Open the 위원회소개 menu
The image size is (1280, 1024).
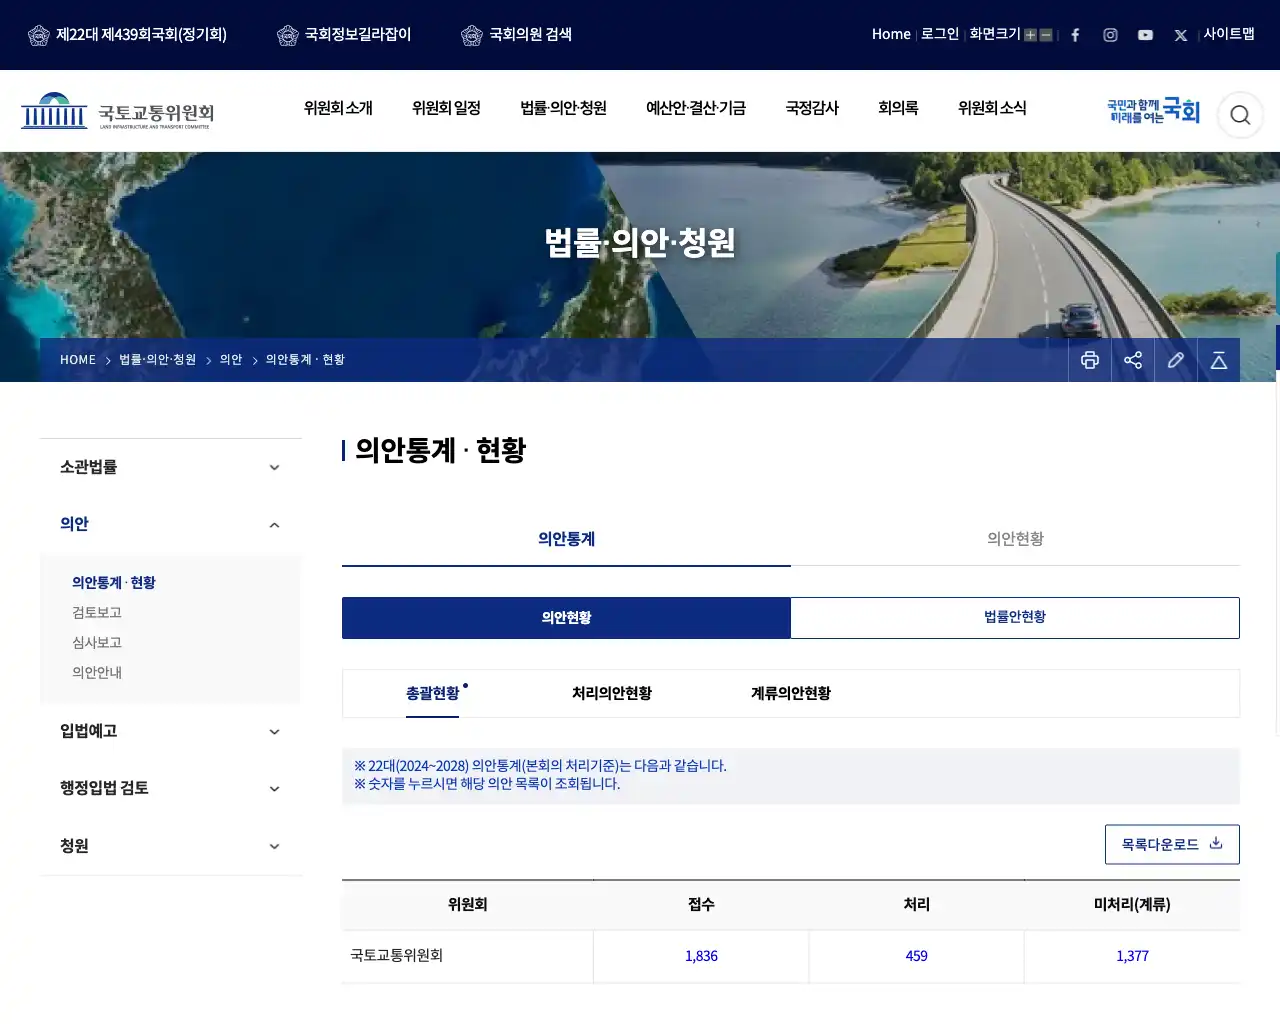[x=338, y=108]
